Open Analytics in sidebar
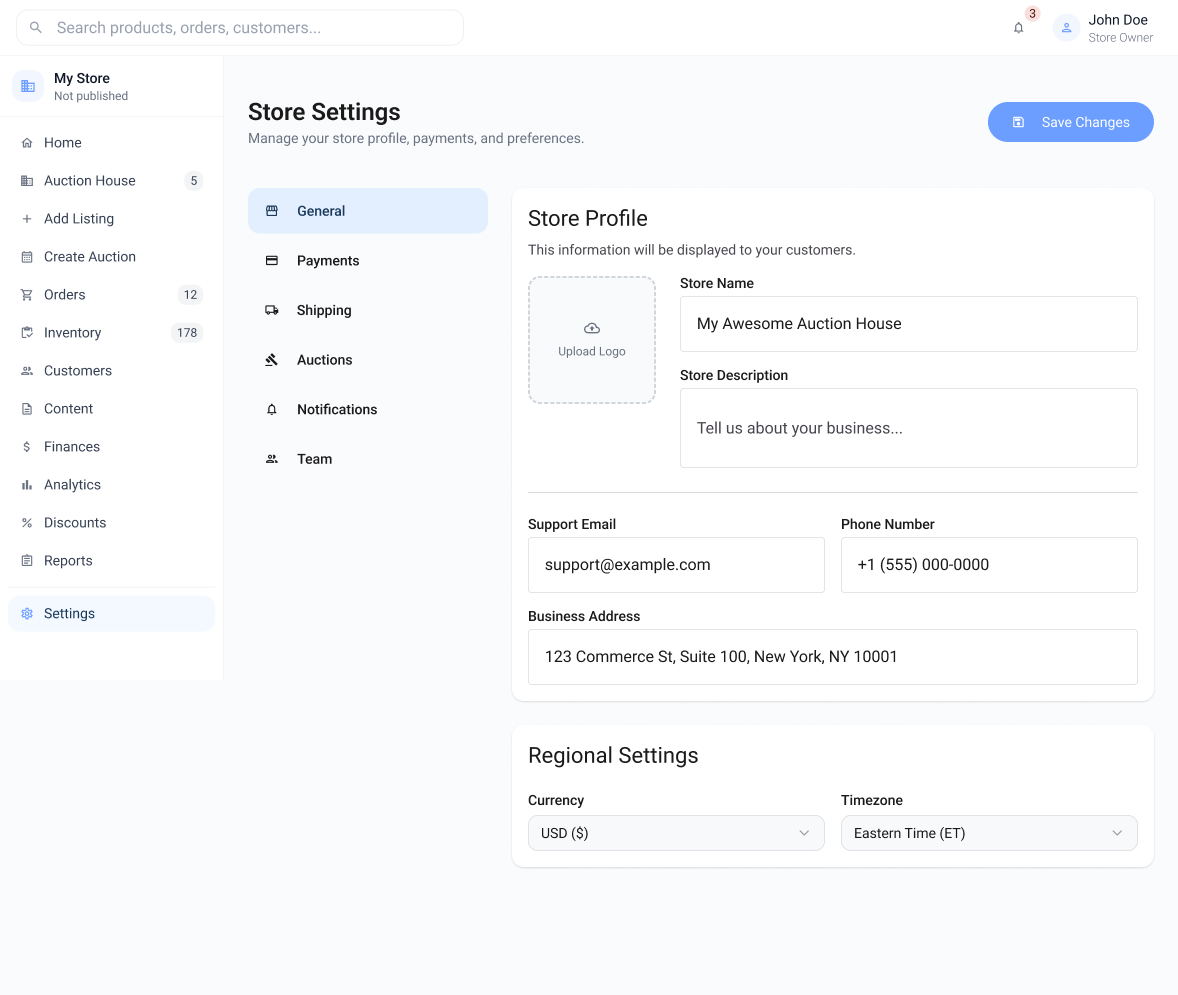This screenshot has height=995, width=1178. point(111,485)
